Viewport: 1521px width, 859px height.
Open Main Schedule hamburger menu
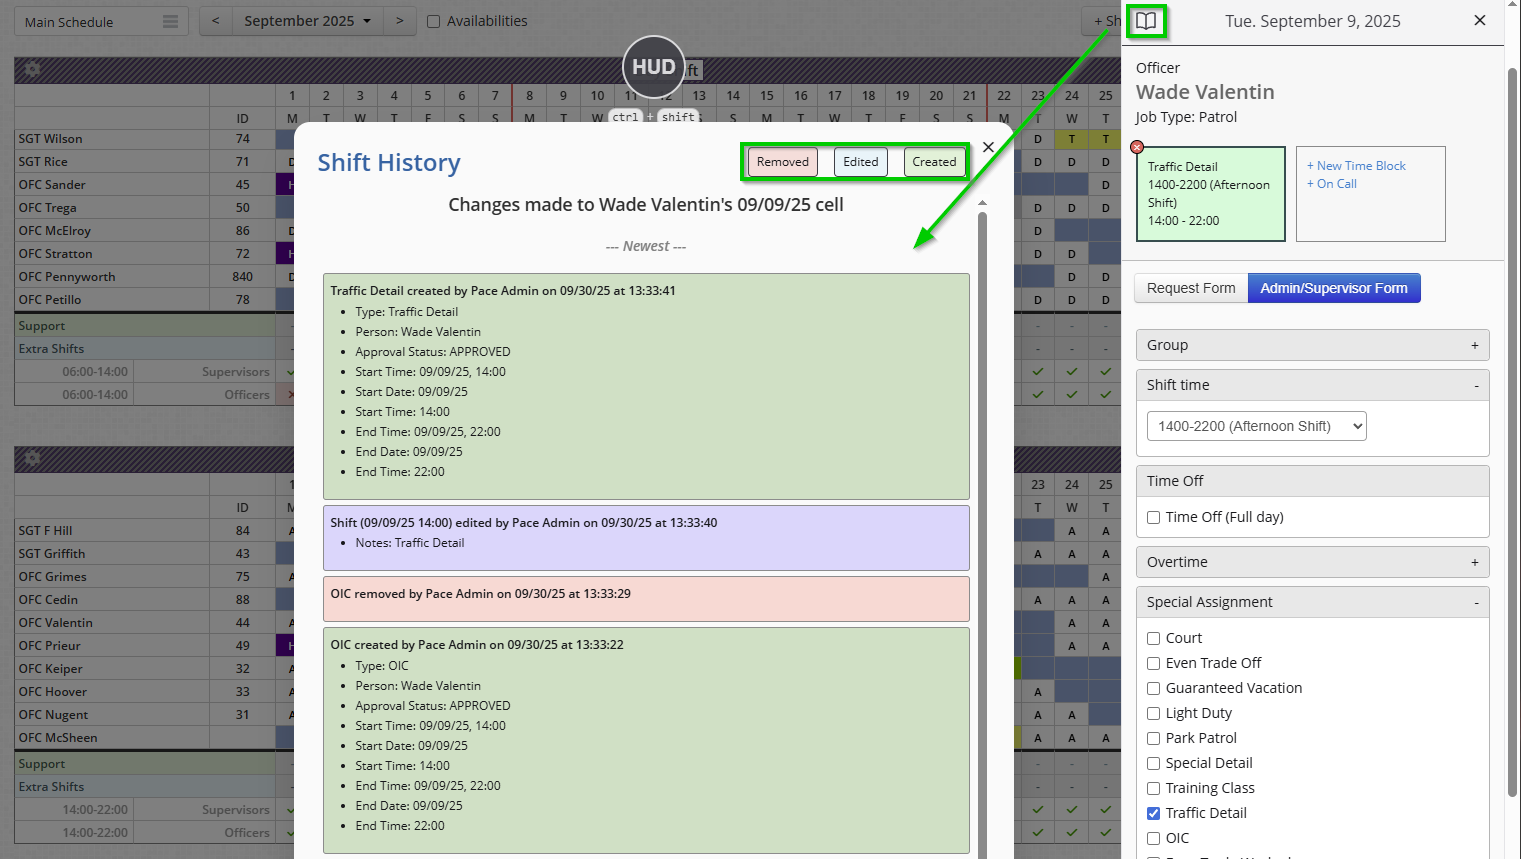(170, 22)
